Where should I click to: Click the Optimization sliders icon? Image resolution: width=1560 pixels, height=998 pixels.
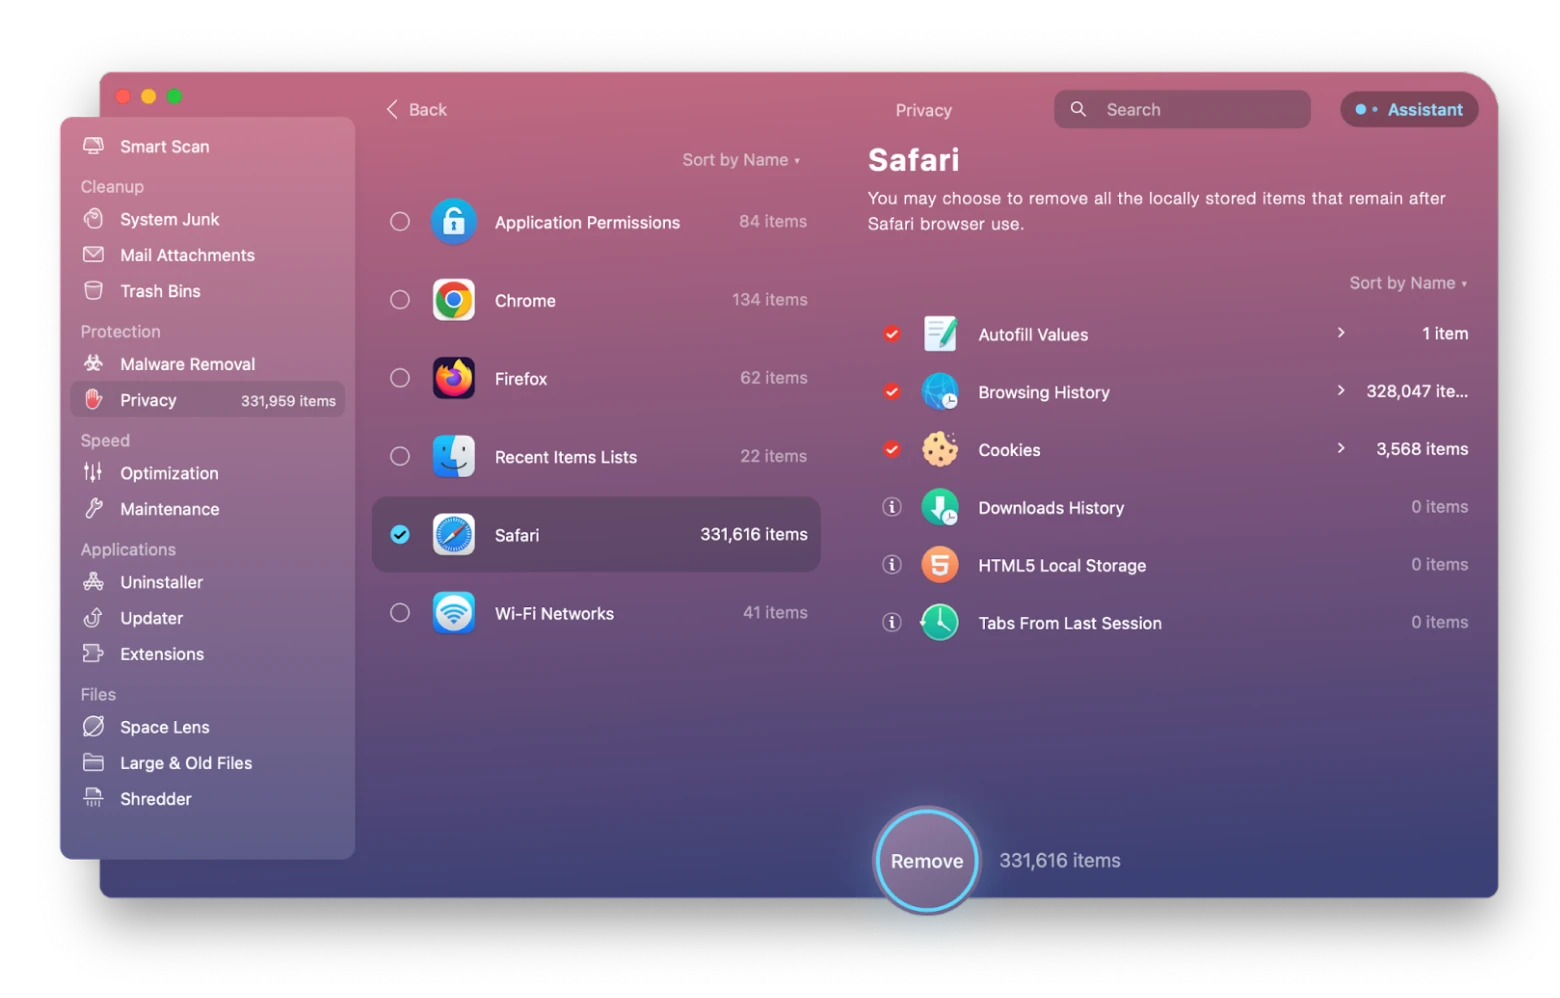coord(93,473)
